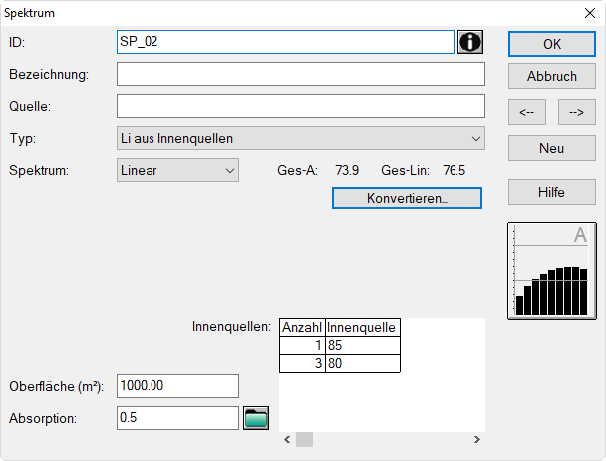Select the Innenquelle cell with value 80
Viewport: 606px width, 461px height.
point(363,363)
